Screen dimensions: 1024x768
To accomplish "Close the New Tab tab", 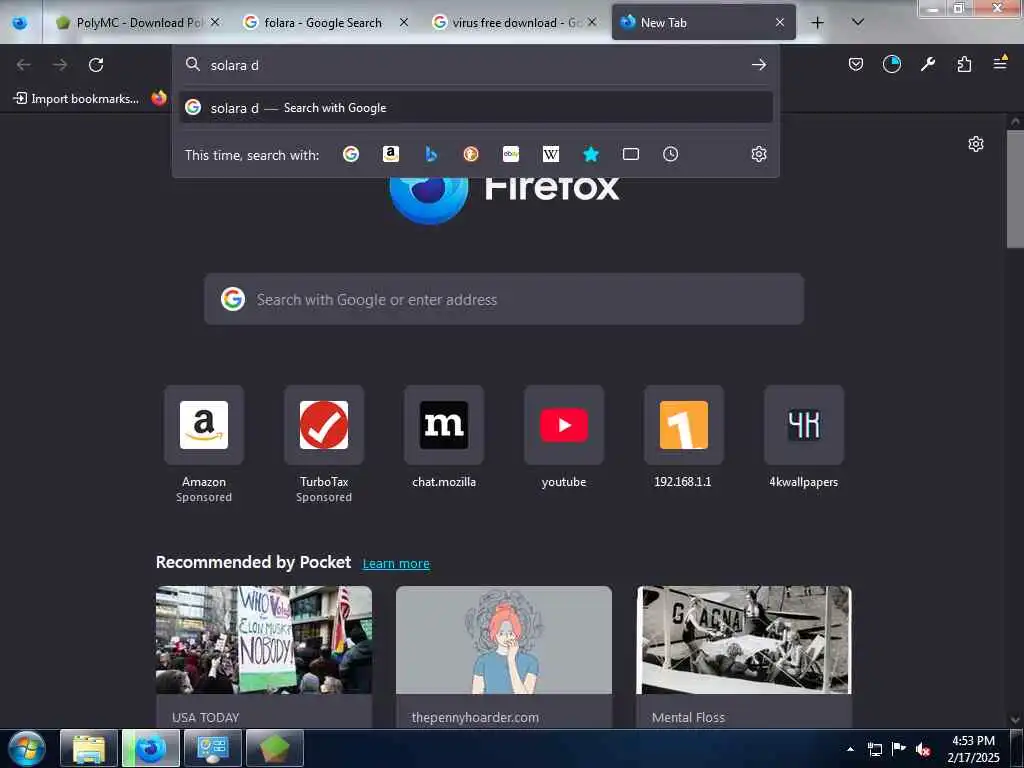I will [780, 23].
